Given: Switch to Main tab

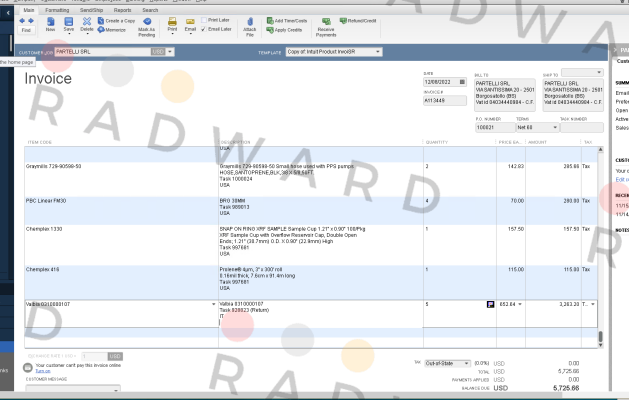Looking at the screenshot, I should (x=28, y=10).
